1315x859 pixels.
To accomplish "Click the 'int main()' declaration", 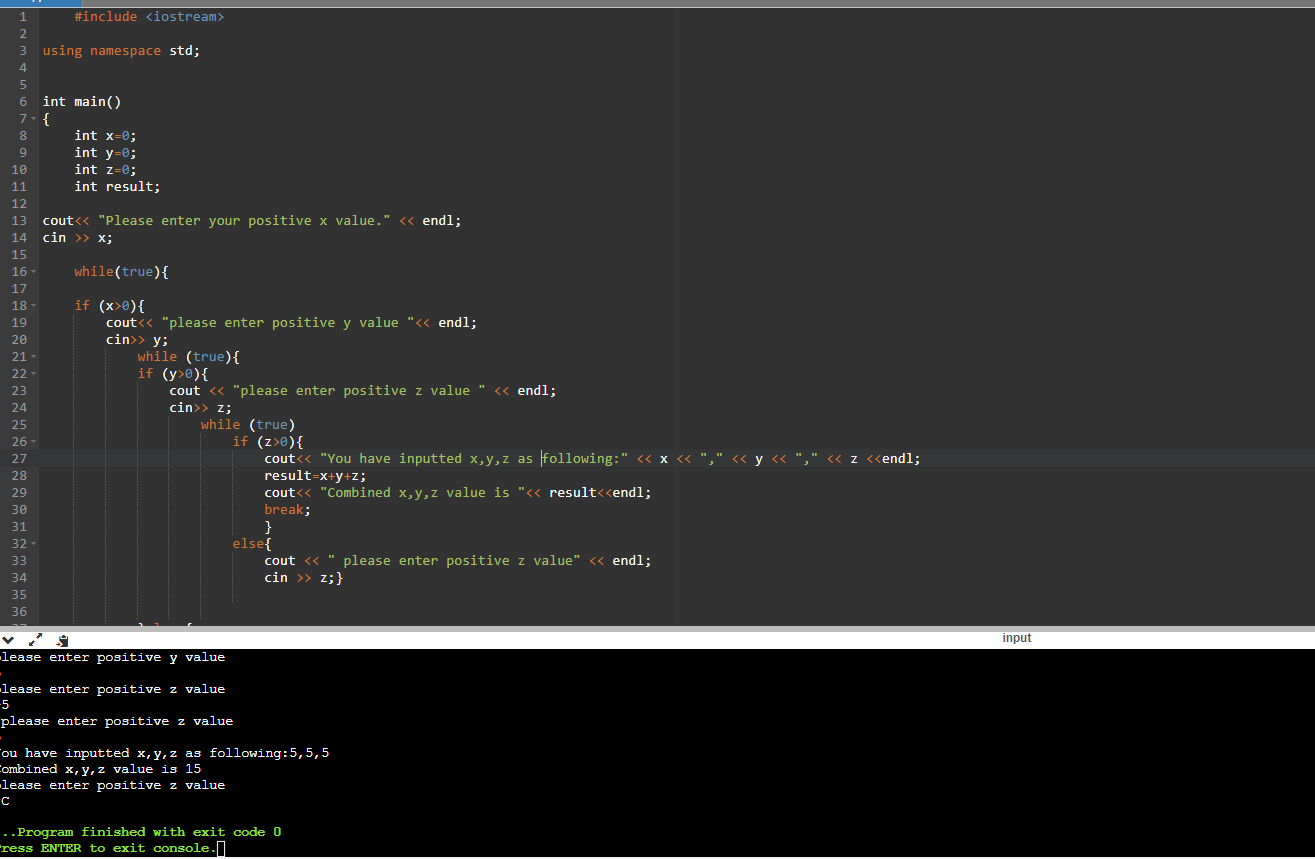I will [82, 102].
